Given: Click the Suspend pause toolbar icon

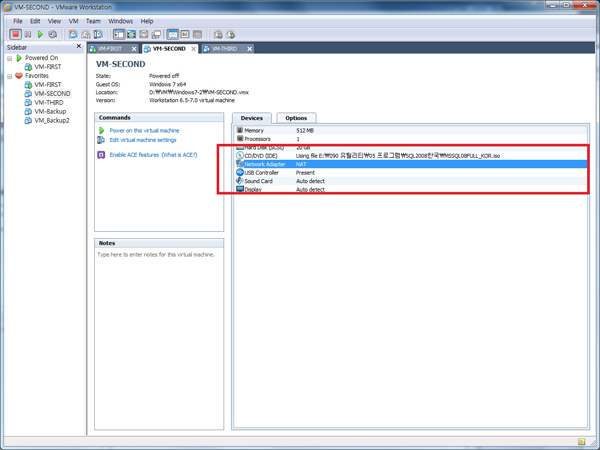Looking at the screenshot, I should coord(28,34).
